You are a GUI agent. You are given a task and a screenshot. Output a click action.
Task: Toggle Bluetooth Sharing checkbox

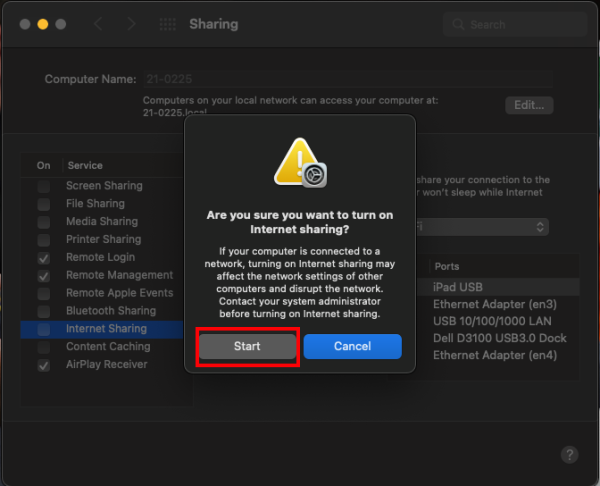[x=44, y=311]
